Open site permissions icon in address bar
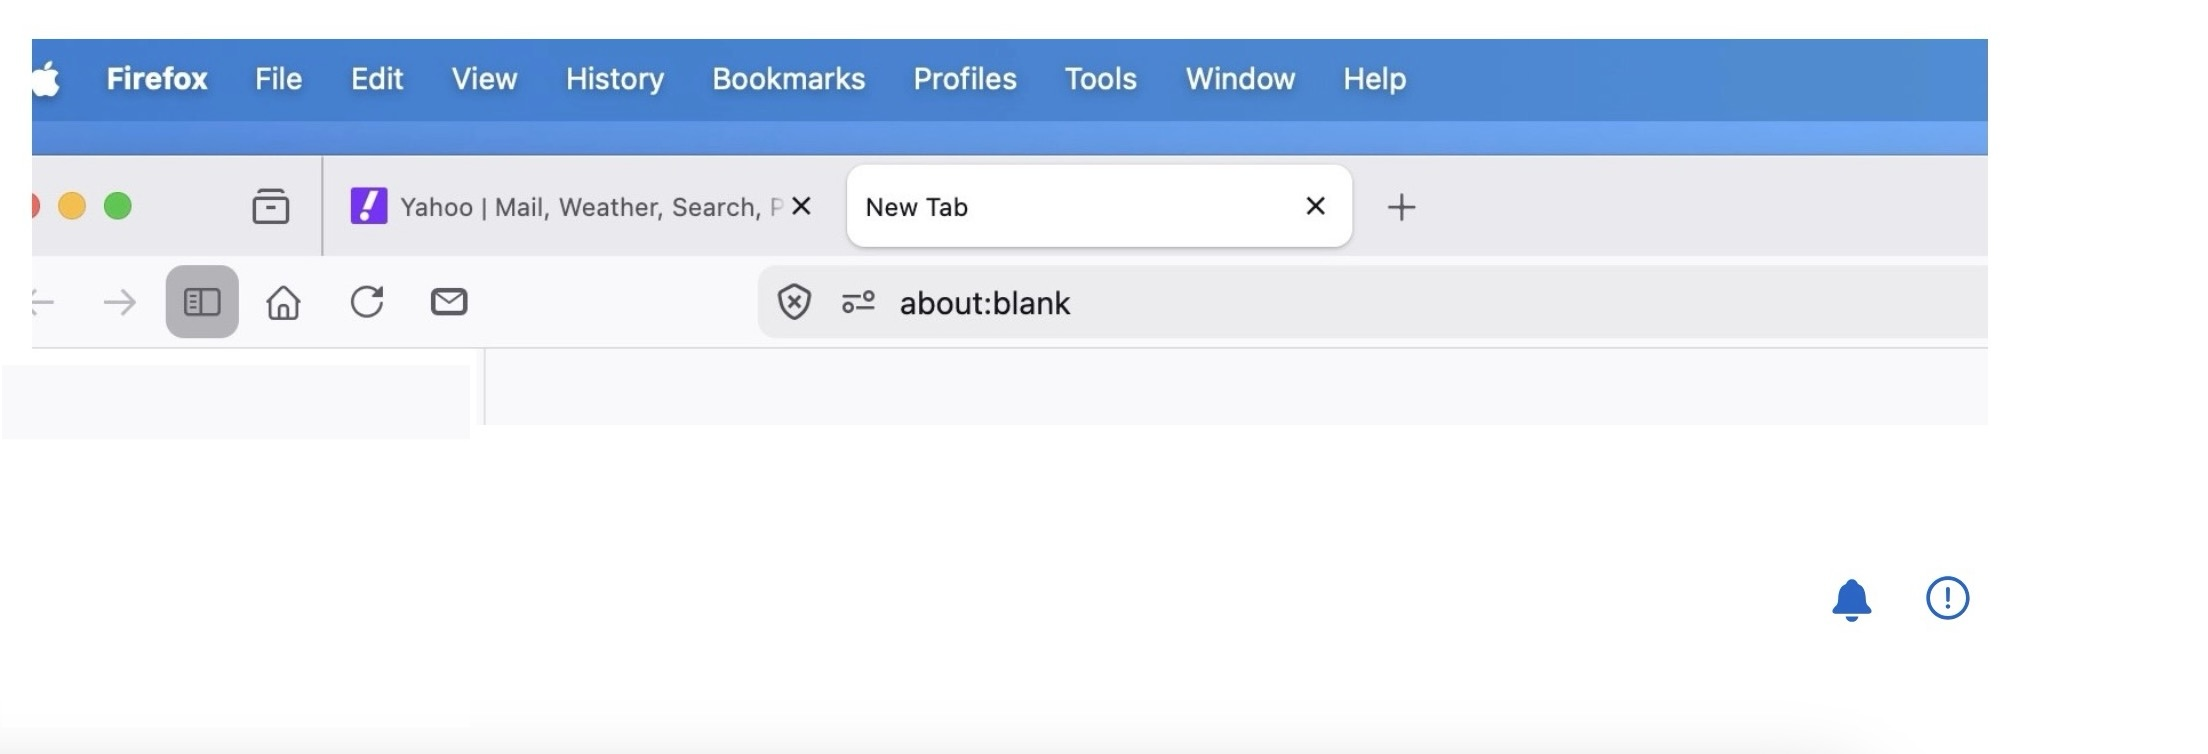The width and height of the screenshot is (2208, 754). (x=858, y=302)
